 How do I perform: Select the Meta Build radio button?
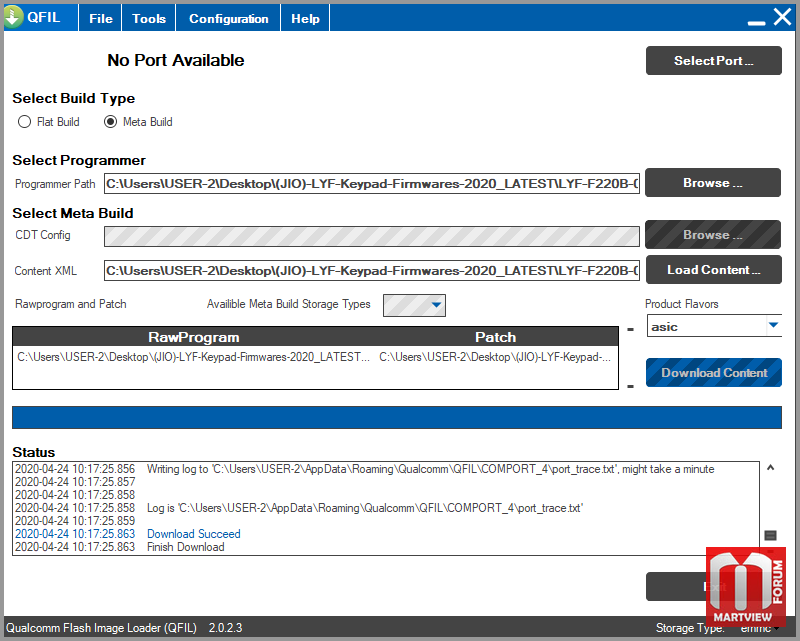pyautogui.click(x=110, y=122)
